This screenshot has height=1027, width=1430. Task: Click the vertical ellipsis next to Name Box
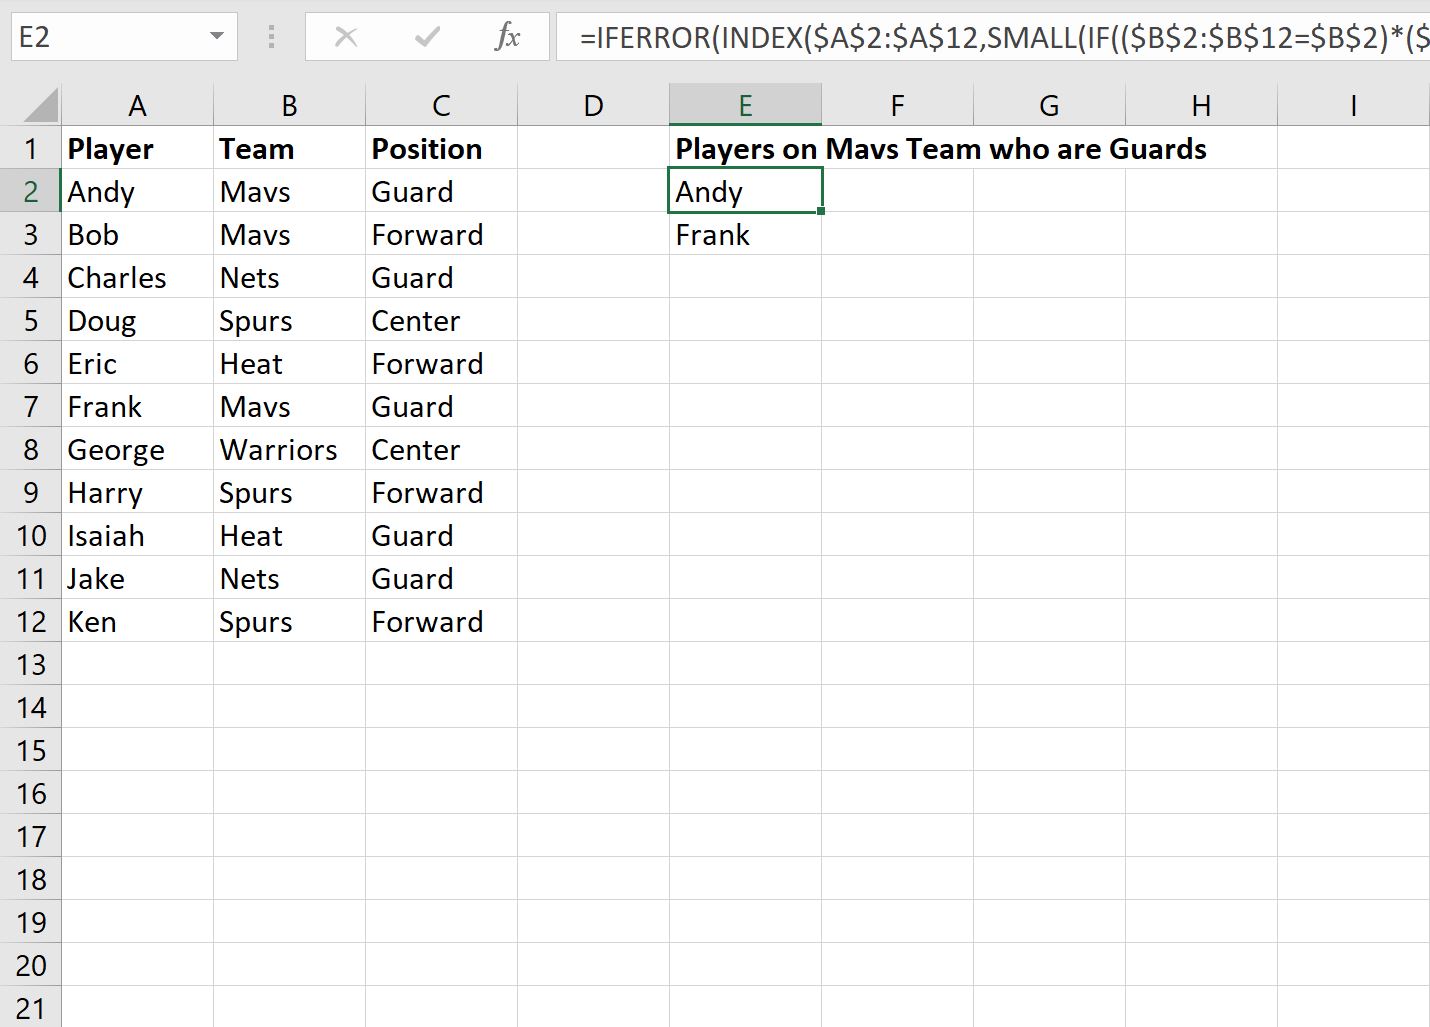(x=270, y=37)
